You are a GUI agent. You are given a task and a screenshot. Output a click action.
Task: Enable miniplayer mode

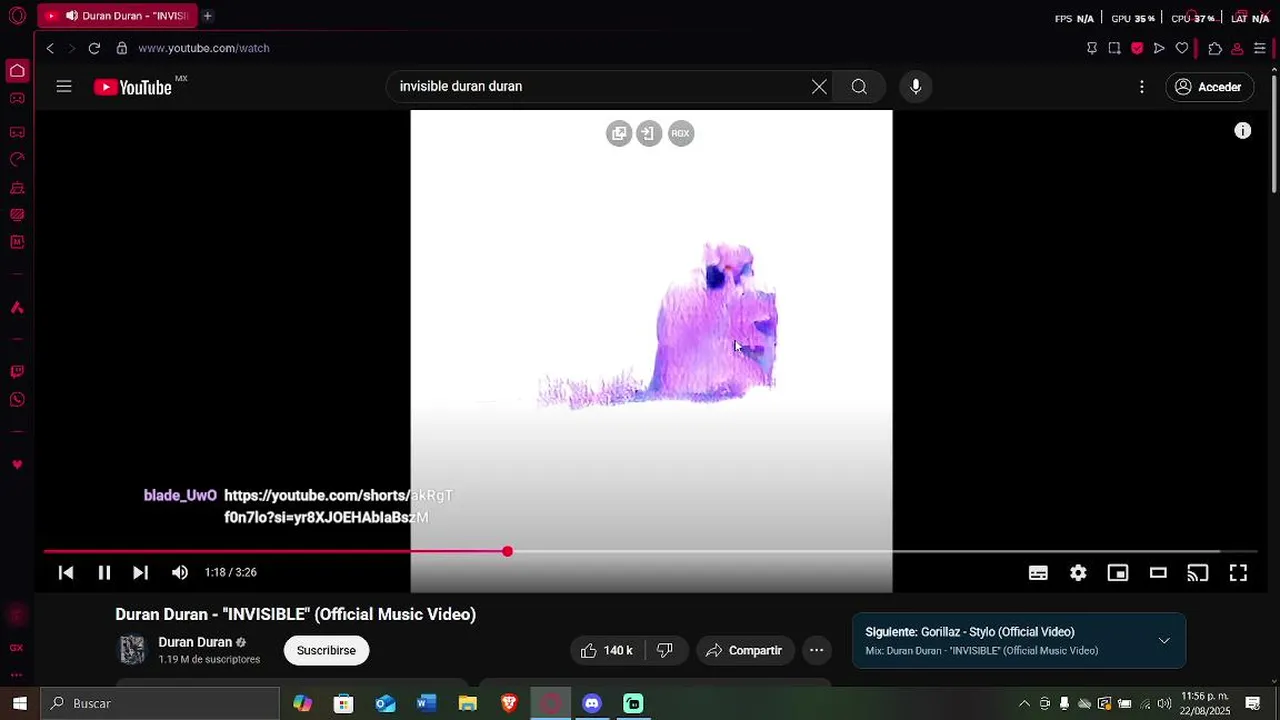pyautogui.click(x=1118, y=573)
